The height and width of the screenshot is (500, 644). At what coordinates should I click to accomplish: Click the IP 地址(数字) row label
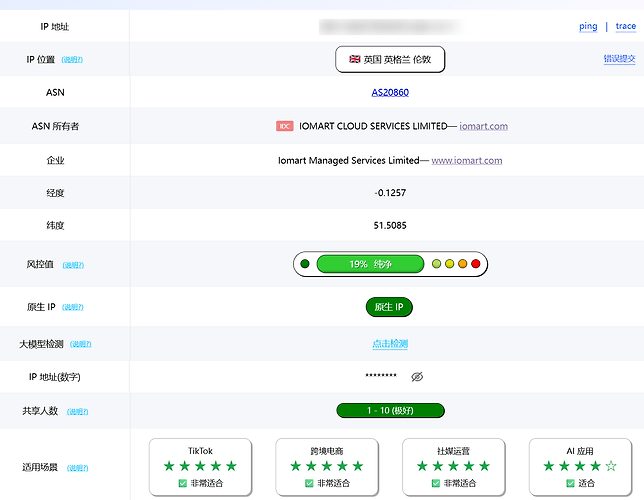click(x=55, y=377)
